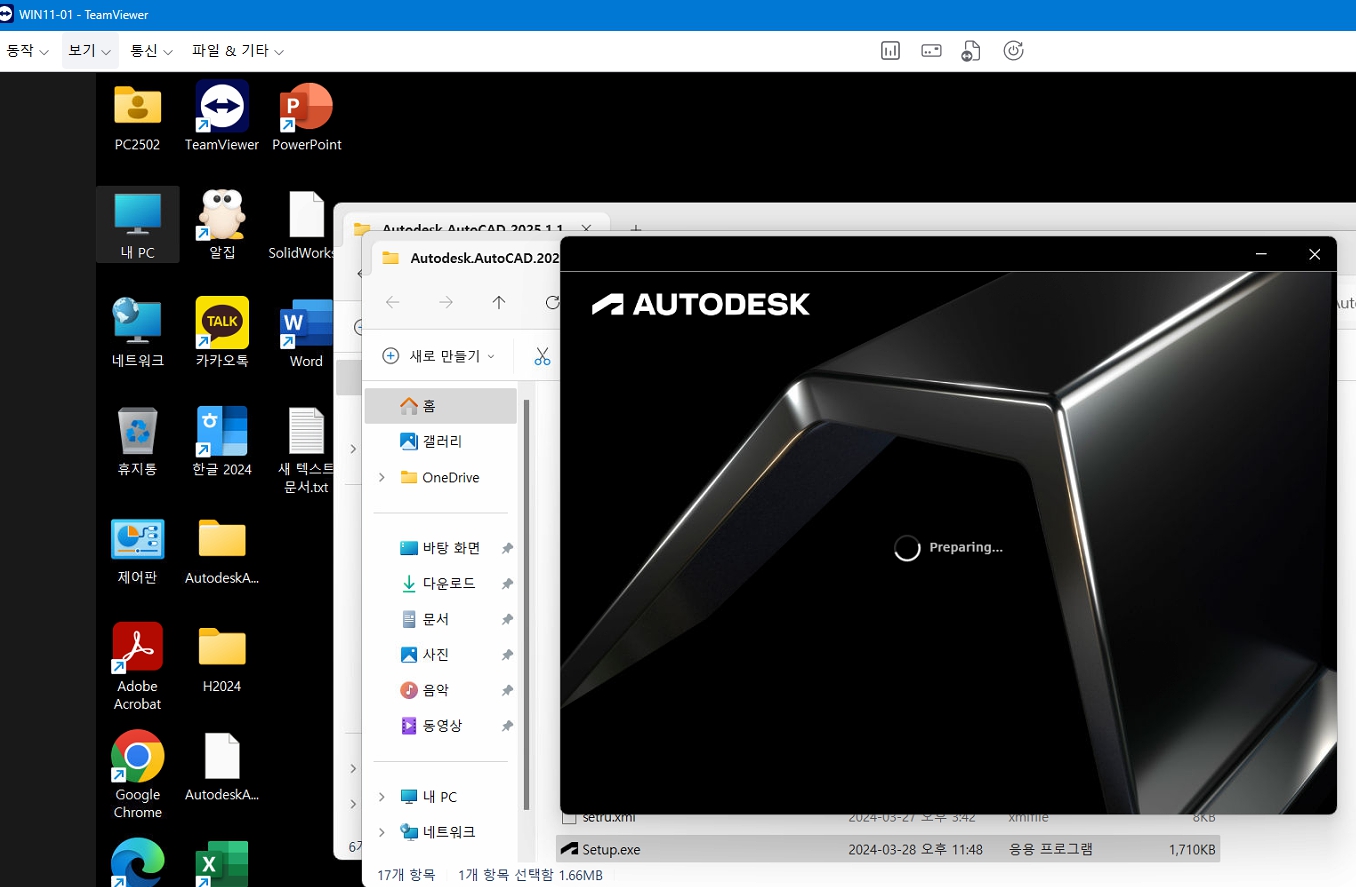Unpin 바탕 화면 using its pin icon

[507, 548]
